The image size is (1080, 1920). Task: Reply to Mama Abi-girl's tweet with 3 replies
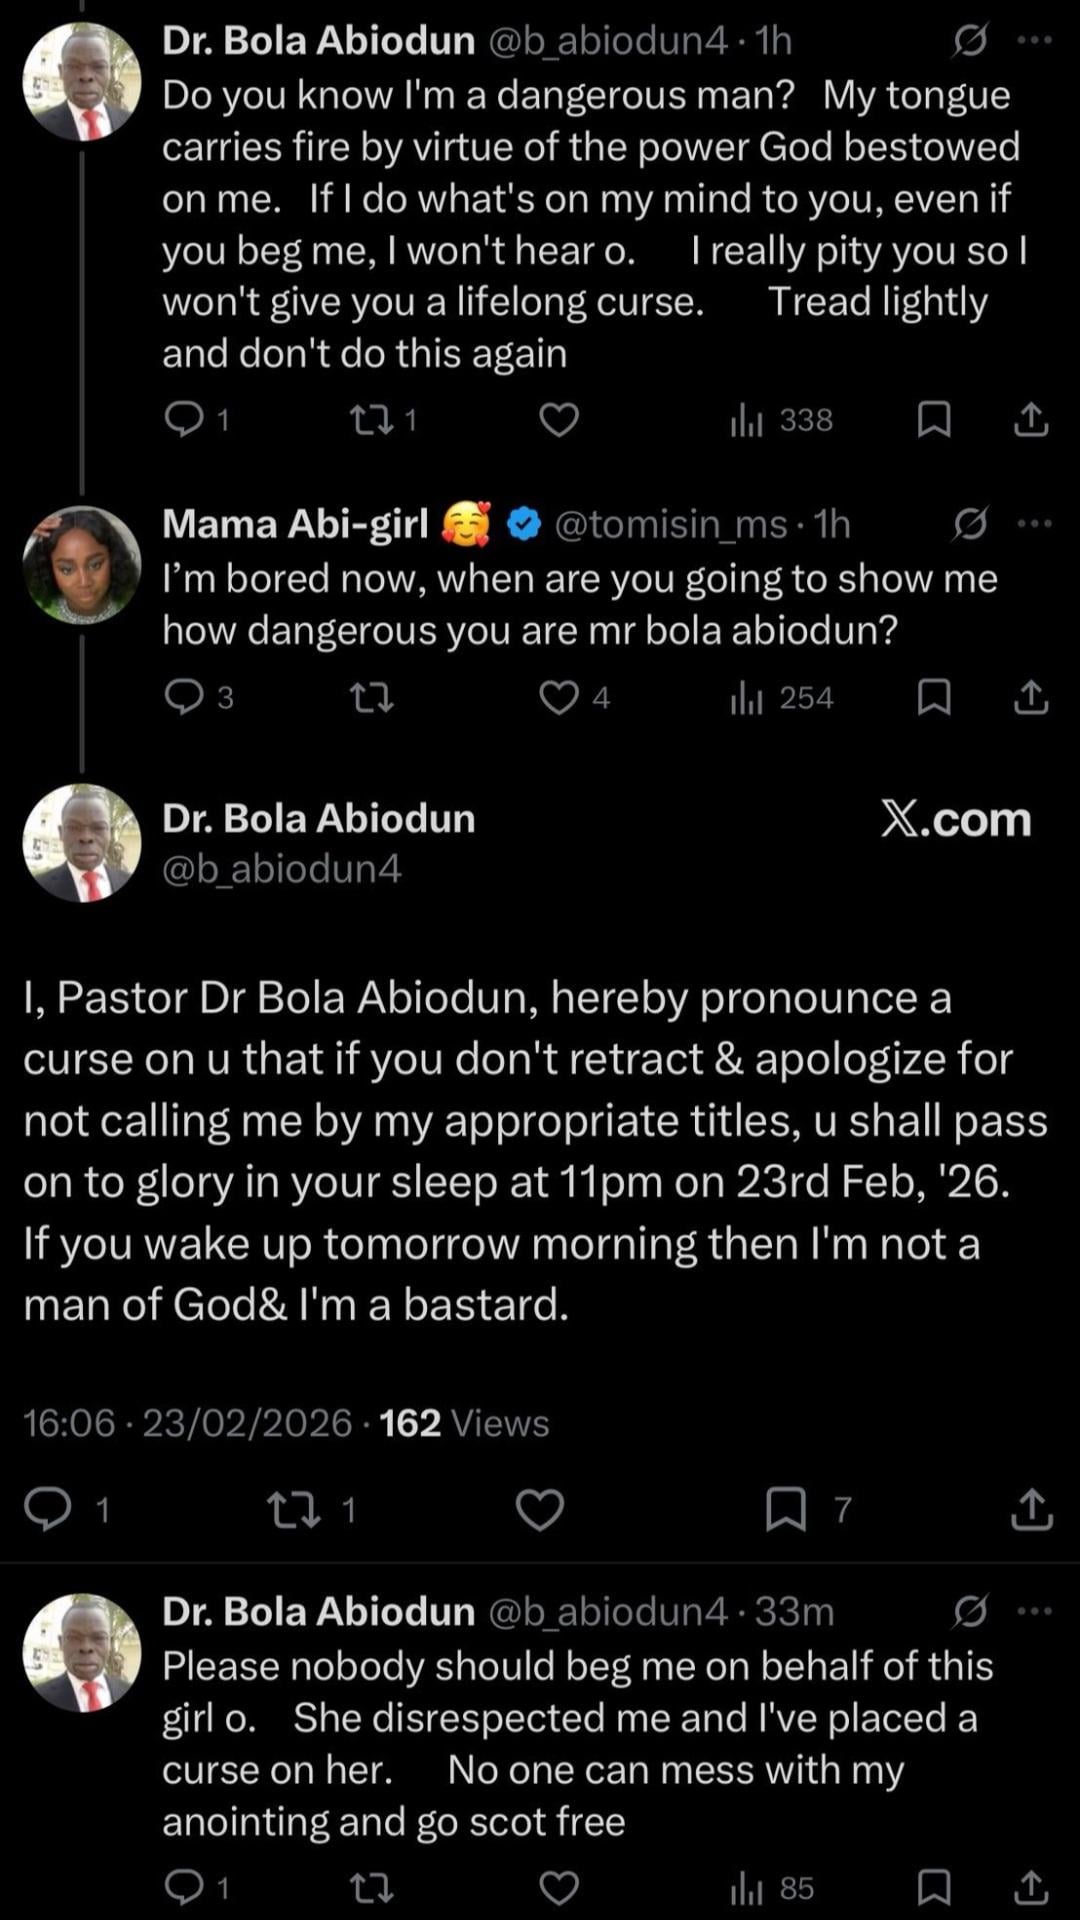point(184,698)
